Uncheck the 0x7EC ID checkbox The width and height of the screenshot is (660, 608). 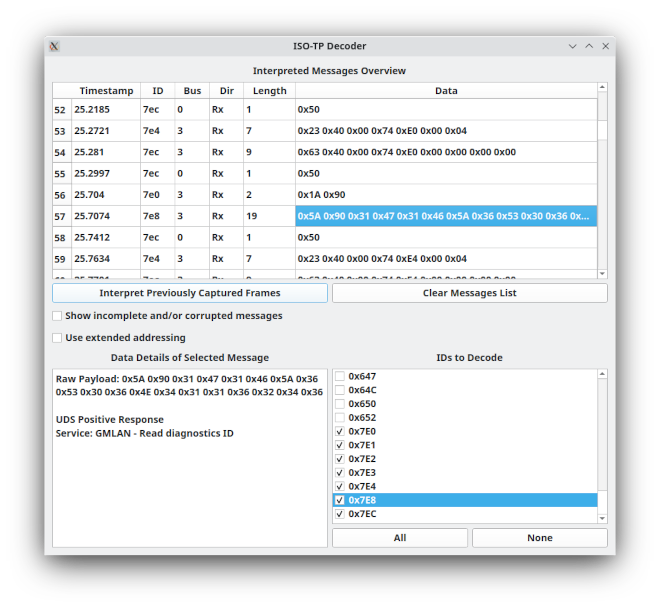click(340, 514)
